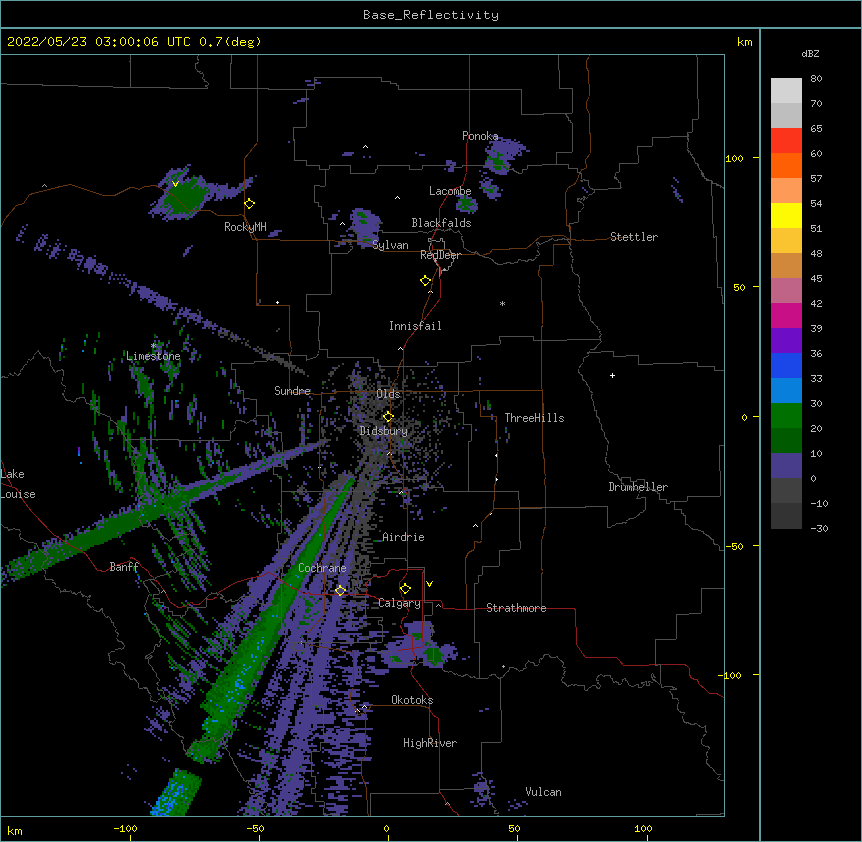The width and height of the screenshot is (862, 842).
Task: Click the blue-green echo at the bottom left
Action: click(176, 793)
